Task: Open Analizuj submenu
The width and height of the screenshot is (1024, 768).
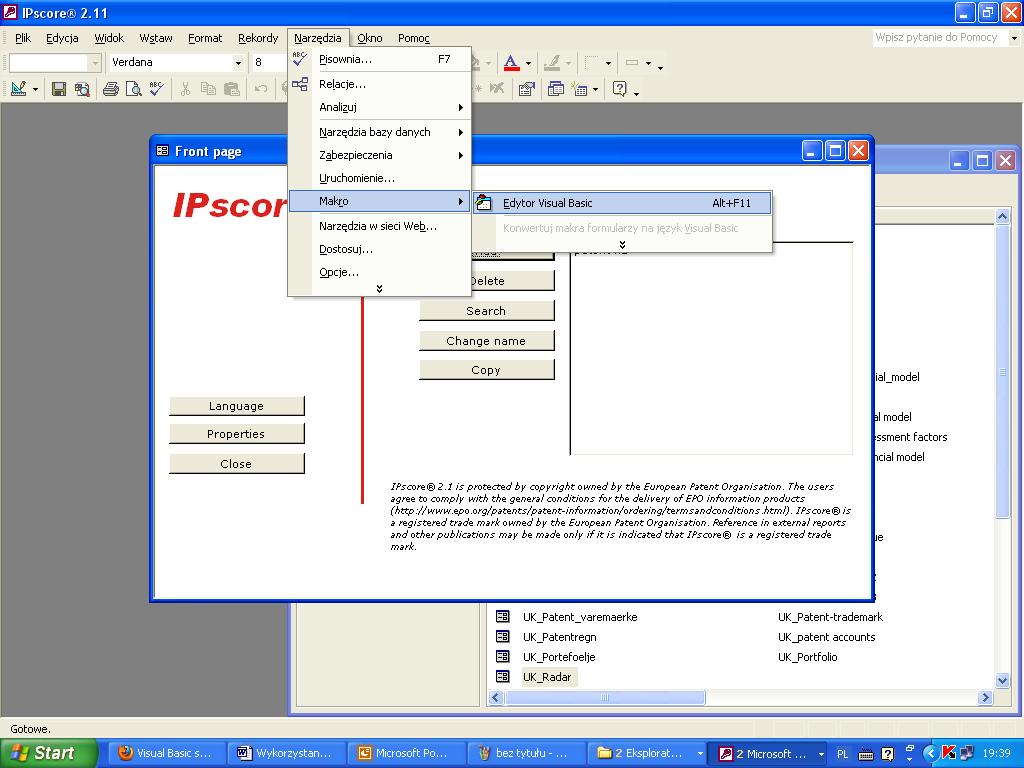Action: pos(379,107)
